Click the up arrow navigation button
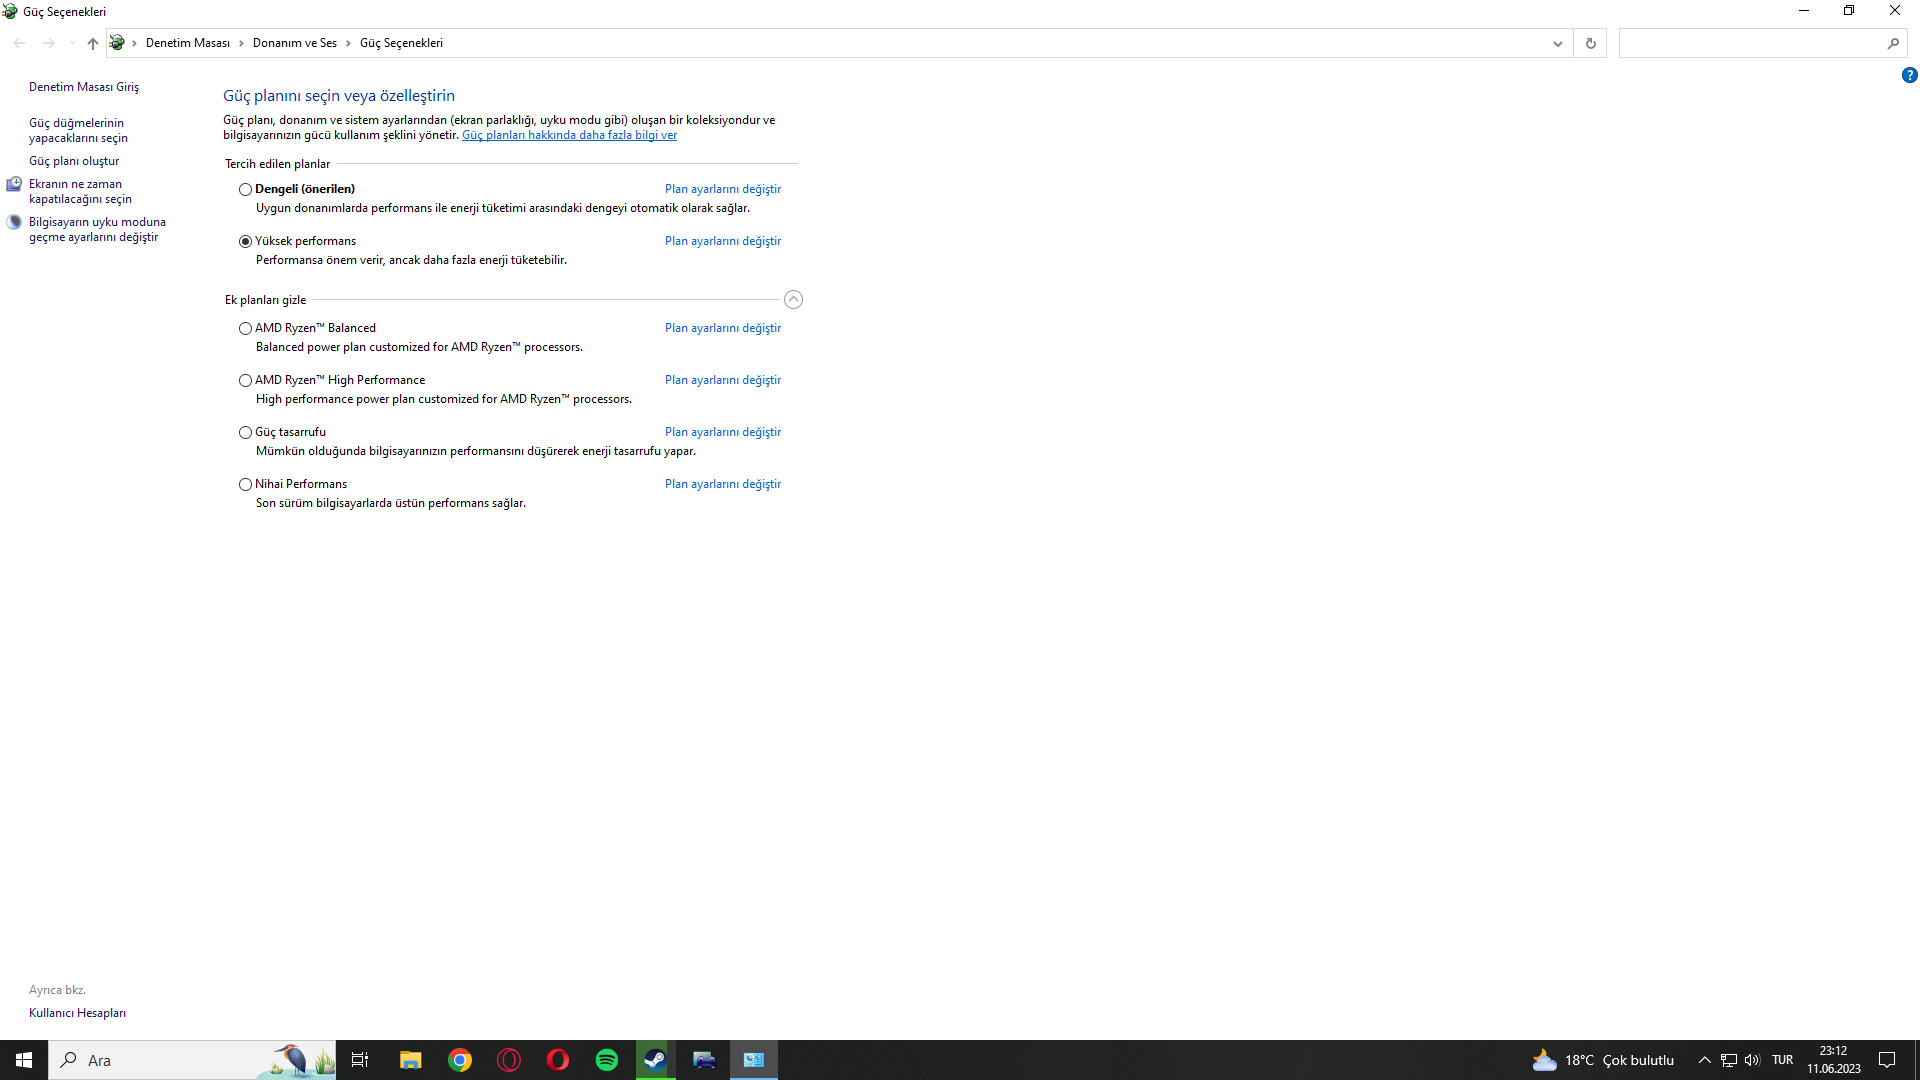This screenshot has height=1080, width=1920. tap(93, 43)
